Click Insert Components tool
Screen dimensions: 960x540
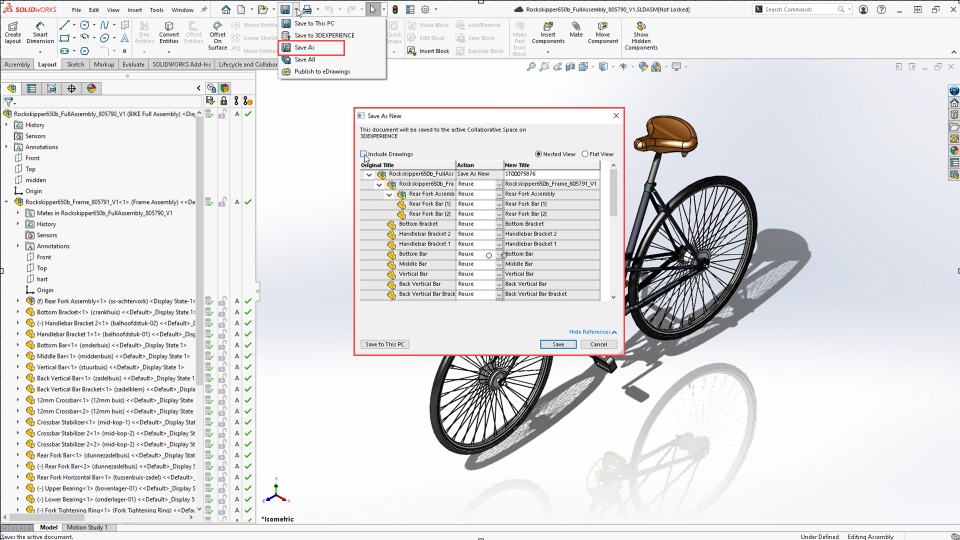click(548, 32)
